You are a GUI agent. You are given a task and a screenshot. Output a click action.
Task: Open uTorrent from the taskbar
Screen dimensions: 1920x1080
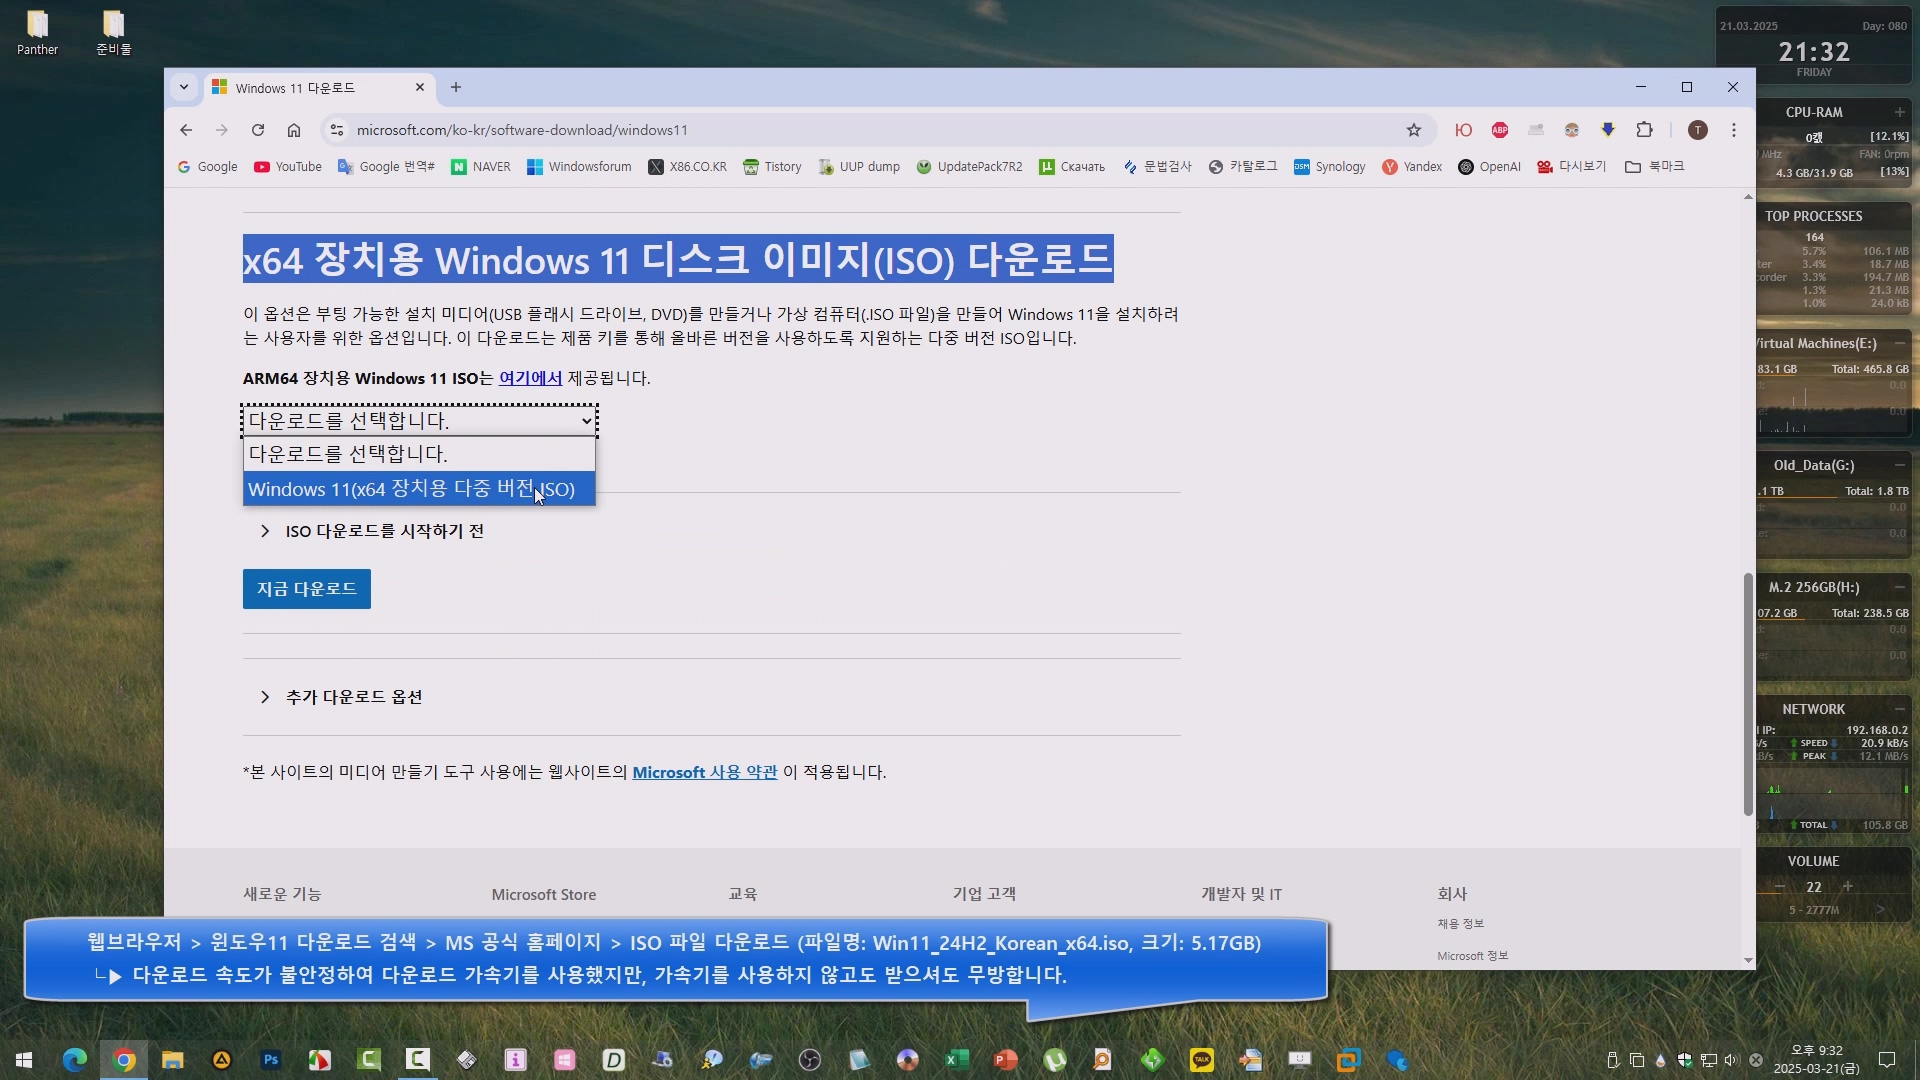[x=1055, y=1060]
